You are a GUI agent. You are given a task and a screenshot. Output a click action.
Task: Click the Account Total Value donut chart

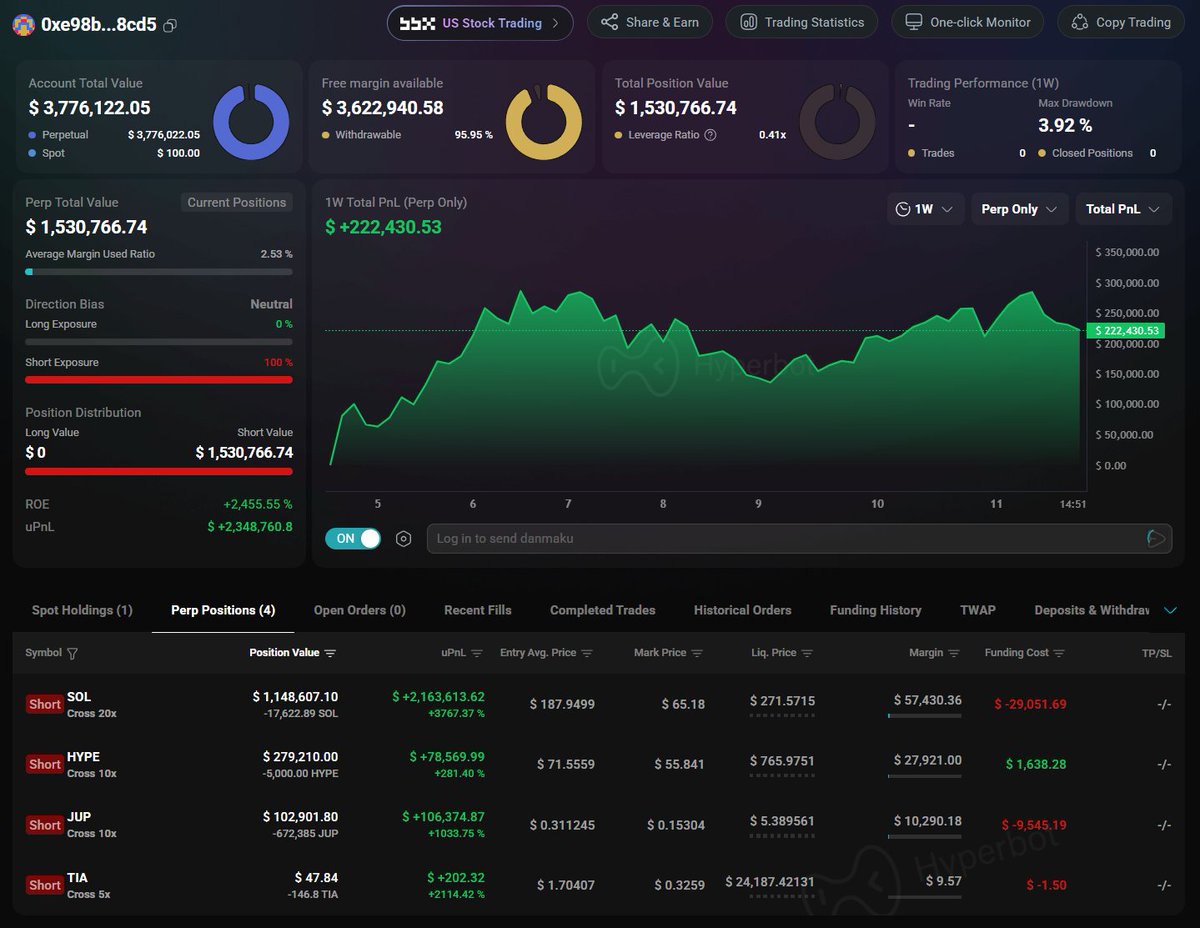(x=251, y=122)
